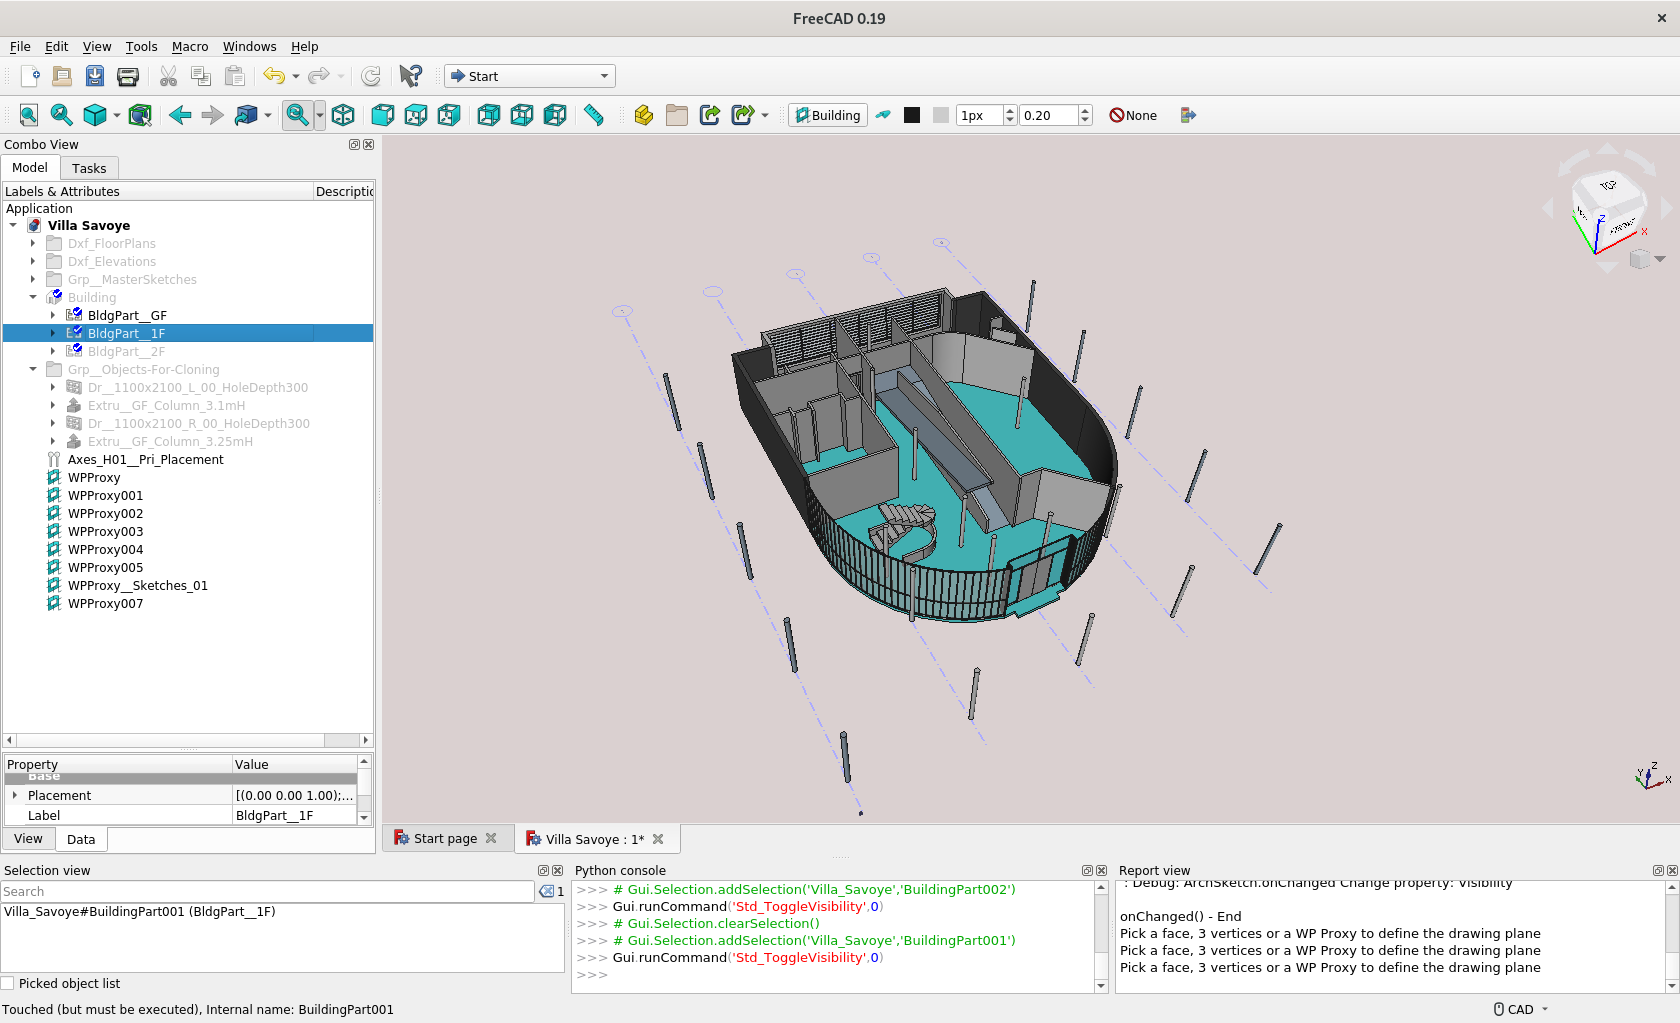The width and height of the screenshot is (1680, 1023).
Task: Open the Windows menu
Action: tap(249, 47)
